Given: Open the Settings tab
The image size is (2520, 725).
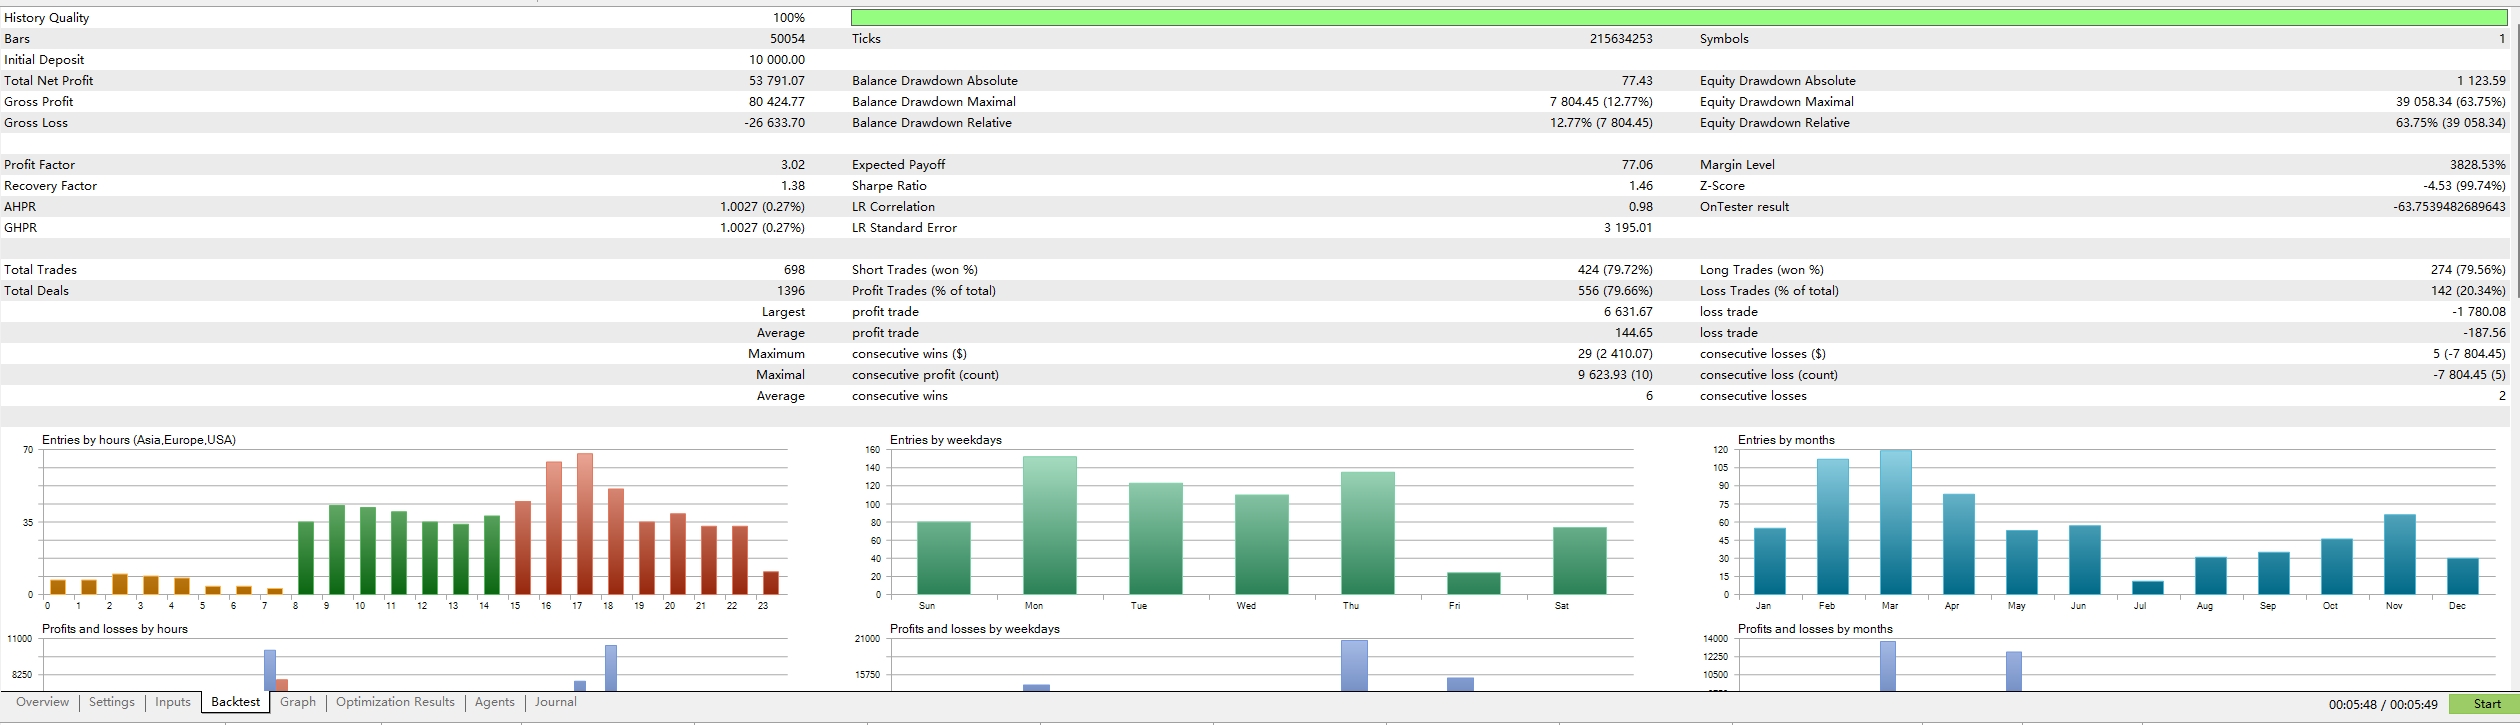Looking at the screenshot, I should tap(112, 702).
